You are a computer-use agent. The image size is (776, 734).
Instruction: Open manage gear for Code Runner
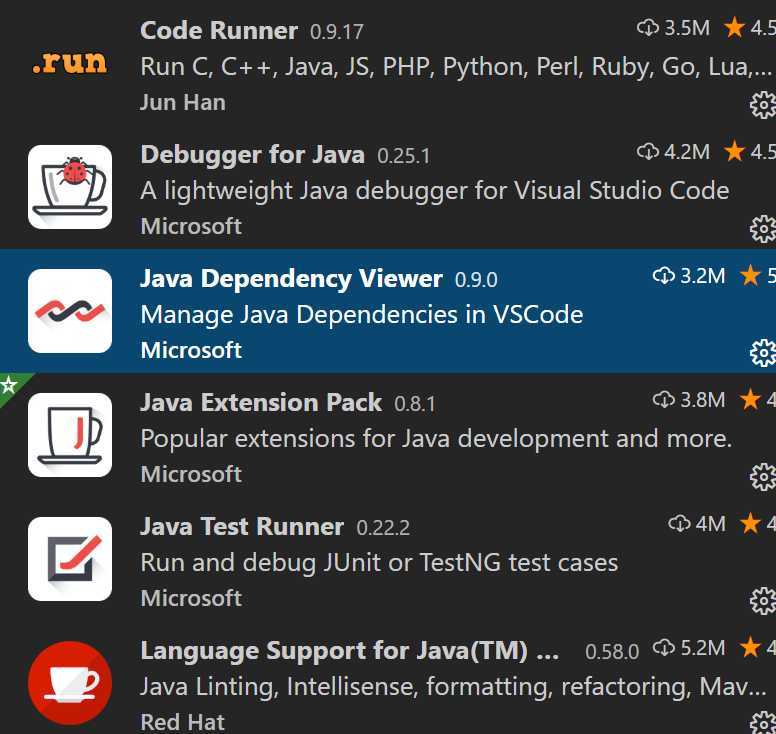(x=763, y=105)
